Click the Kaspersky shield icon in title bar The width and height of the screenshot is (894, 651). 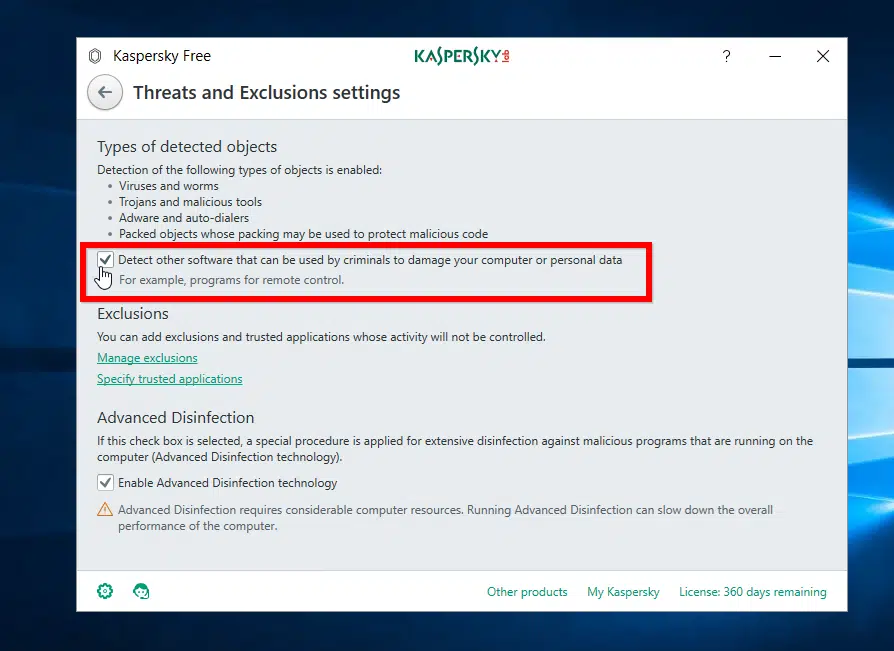pyautogui.click(x=95, y=56)
